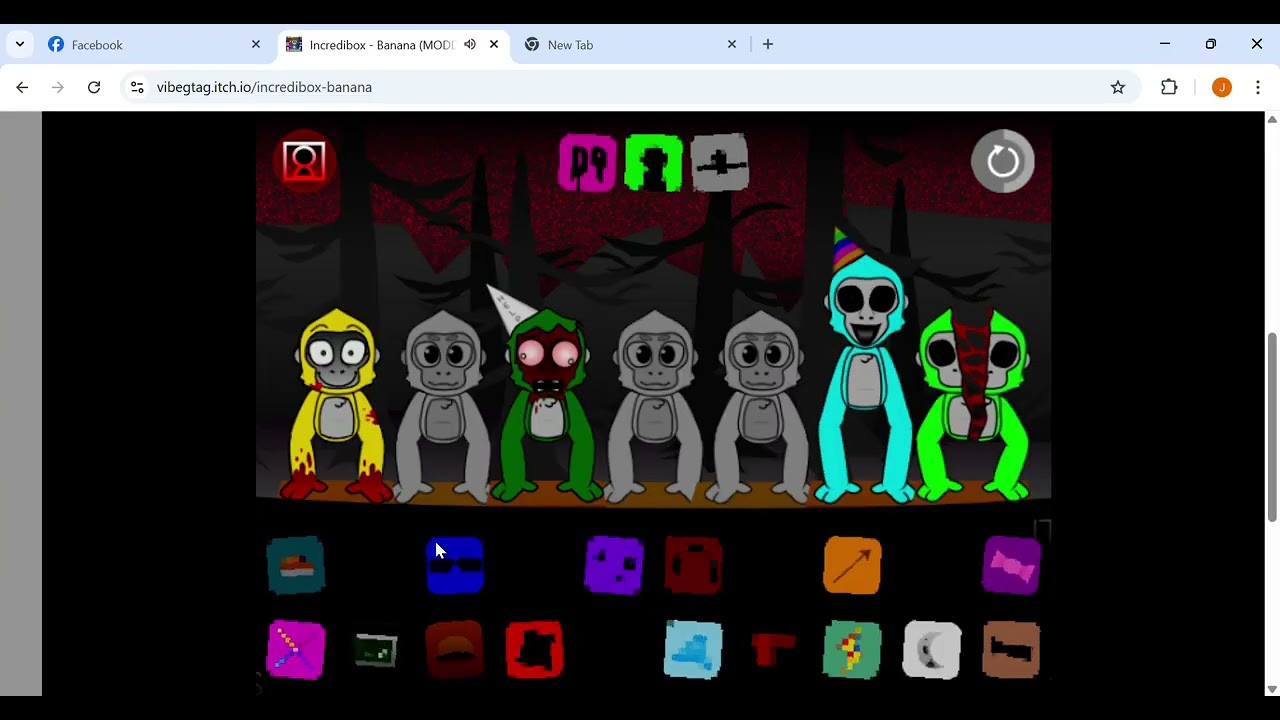The width and height of the screenshot is (1280, 720).
Task: Pick the small dark red T-shaped icon
Action: [x=773, y=650]
